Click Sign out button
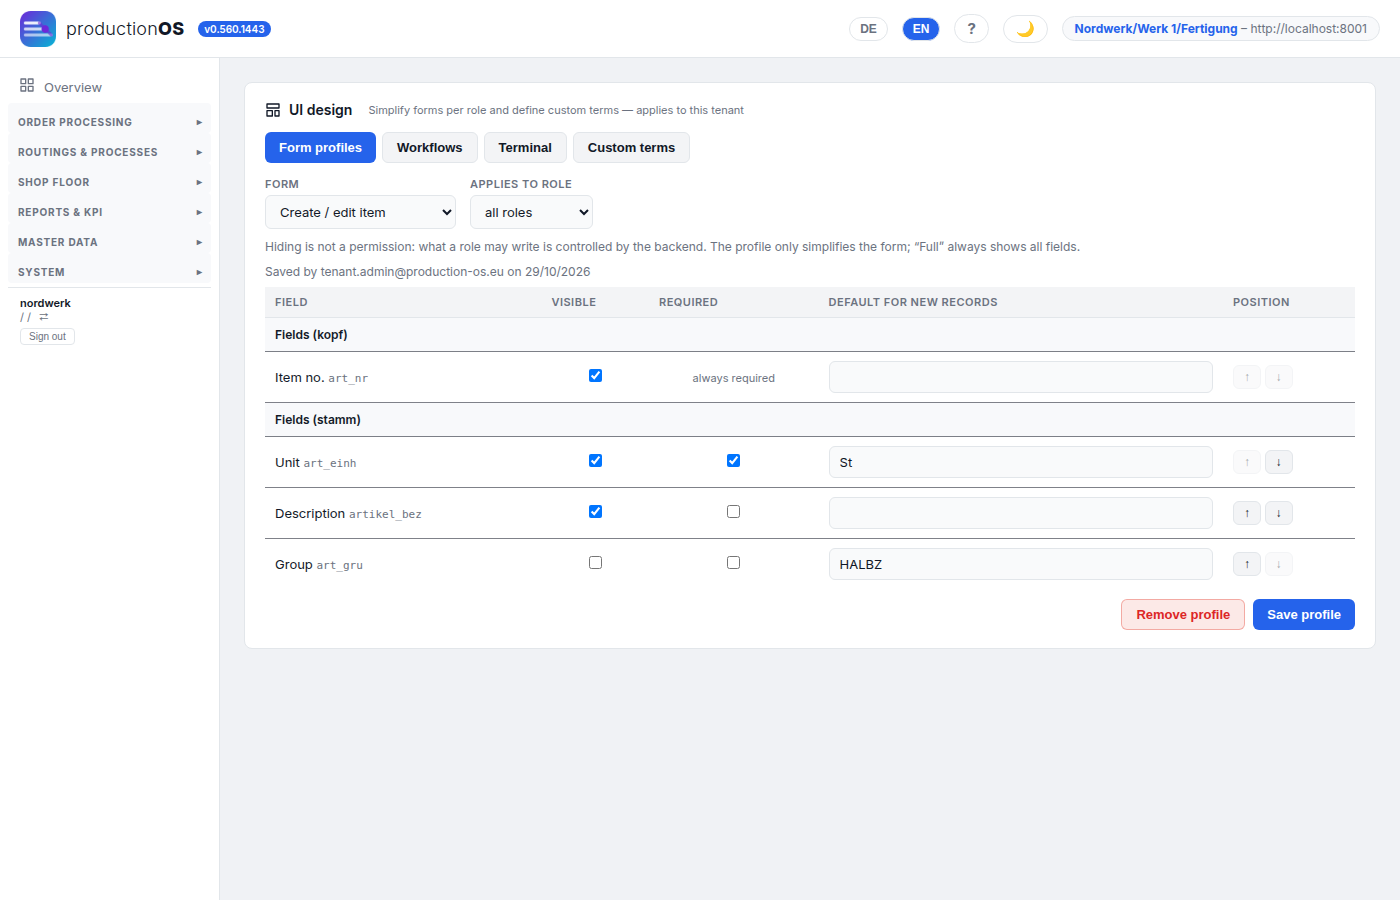The height and width of the screenshot is (900, 1400). (47, 337)
